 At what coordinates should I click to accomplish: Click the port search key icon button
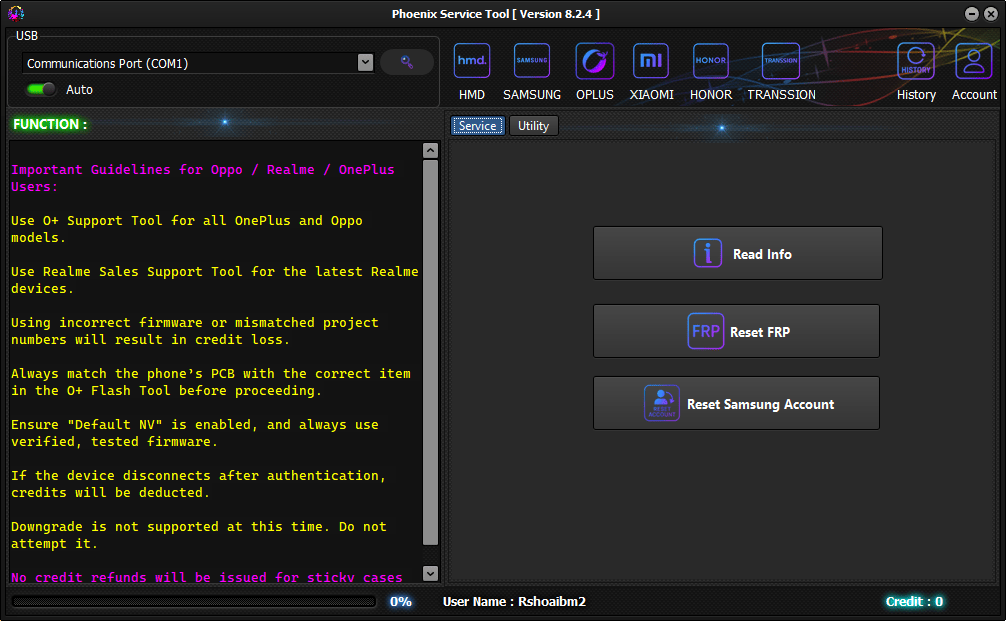pos(407,62)
